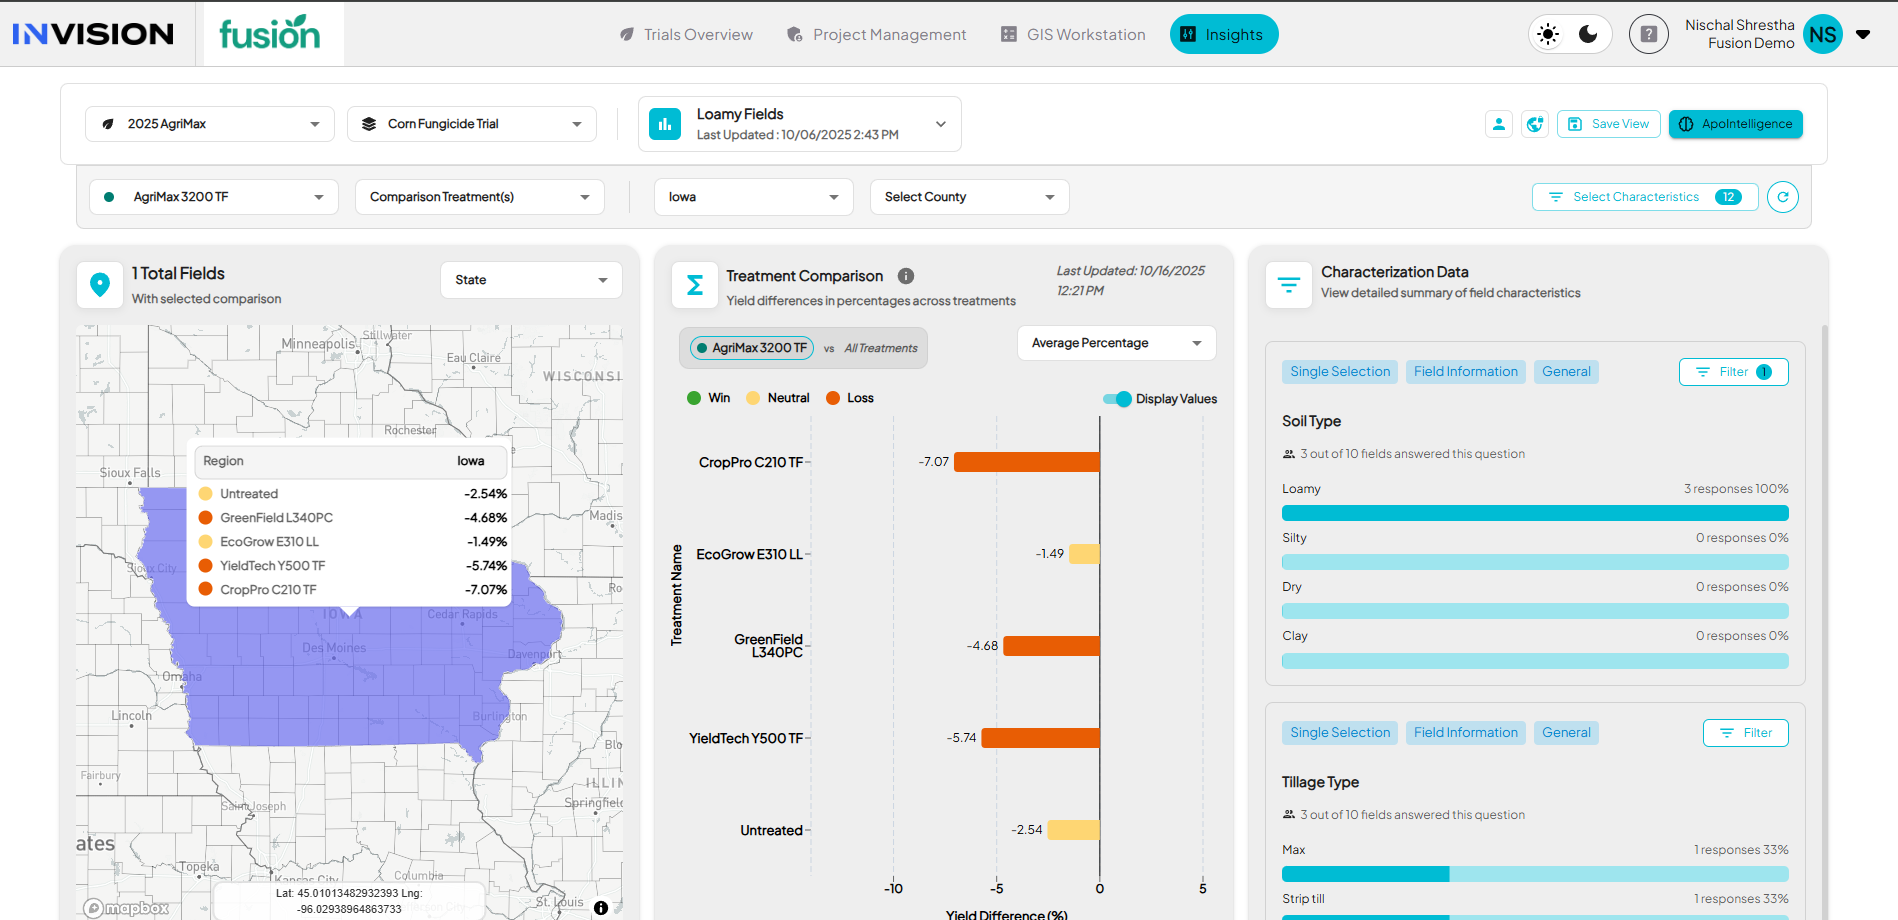The image size is (1898, 920).
Task: Toggle the Display Values switch
Action: [x=1117, y=399]
